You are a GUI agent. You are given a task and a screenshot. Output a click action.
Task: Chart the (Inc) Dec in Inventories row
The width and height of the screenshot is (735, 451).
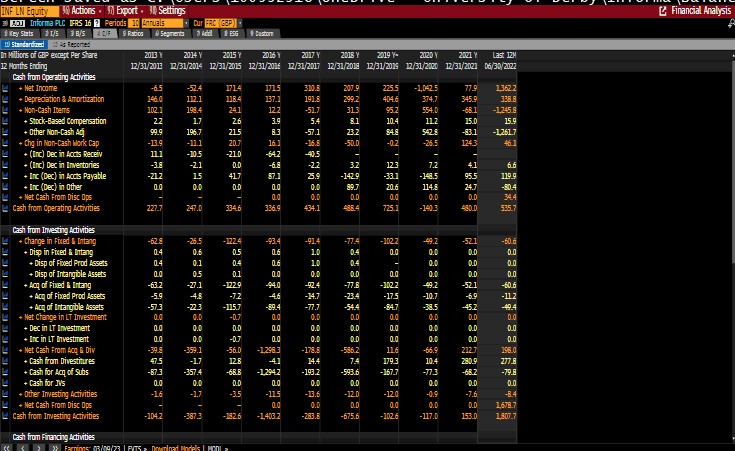pos(5,165)
